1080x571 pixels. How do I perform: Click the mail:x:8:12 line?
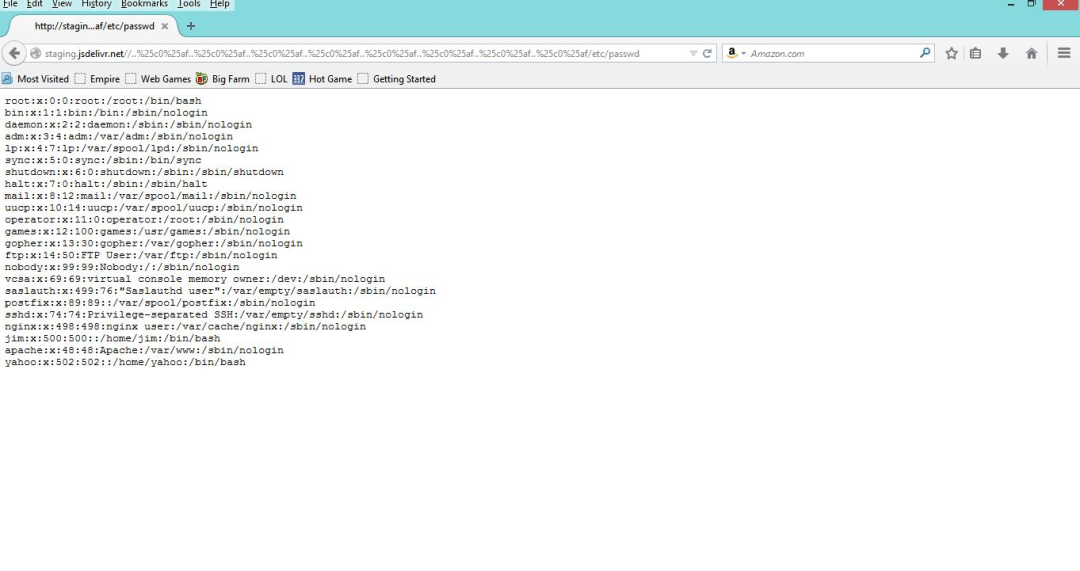150,196
